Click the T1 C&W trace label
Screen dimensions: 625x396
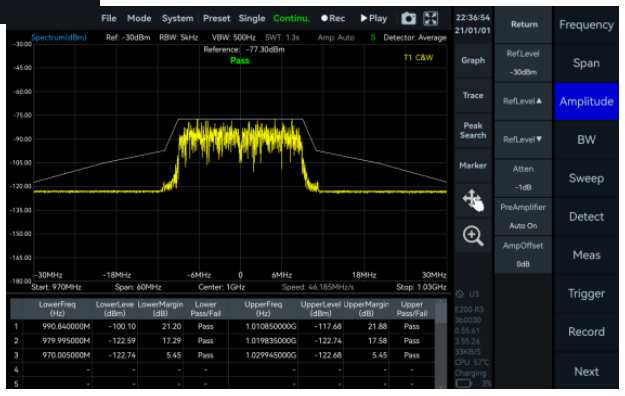pyautogui.click(x=418, y=57)
